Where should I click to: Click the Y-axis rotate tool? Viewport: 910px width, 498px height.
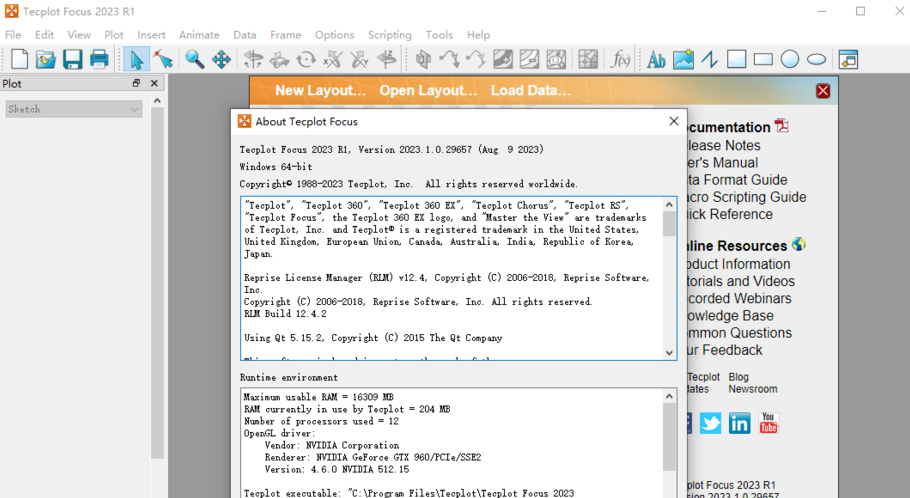[360, 59]
